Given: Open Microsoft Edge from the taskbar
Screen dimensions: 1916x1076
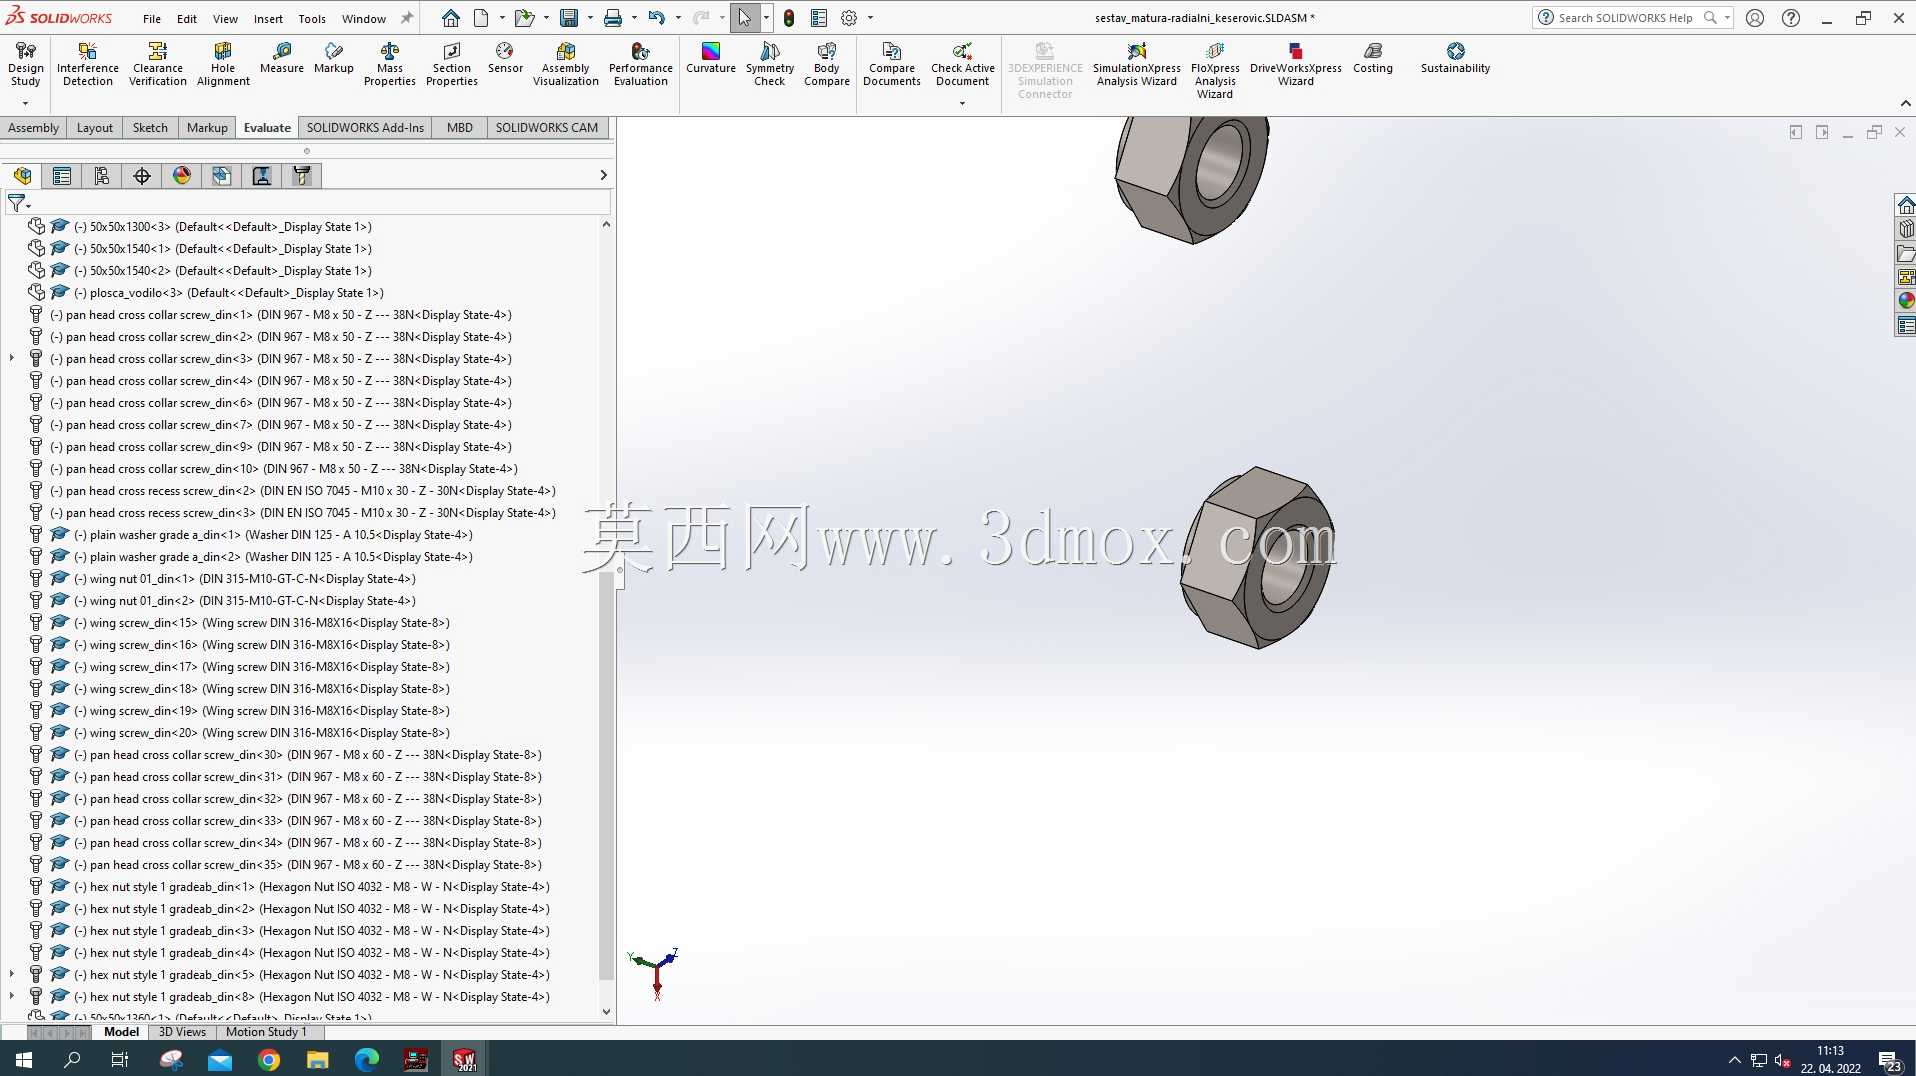Looking at the screenshot, I should click(366, 1059).
